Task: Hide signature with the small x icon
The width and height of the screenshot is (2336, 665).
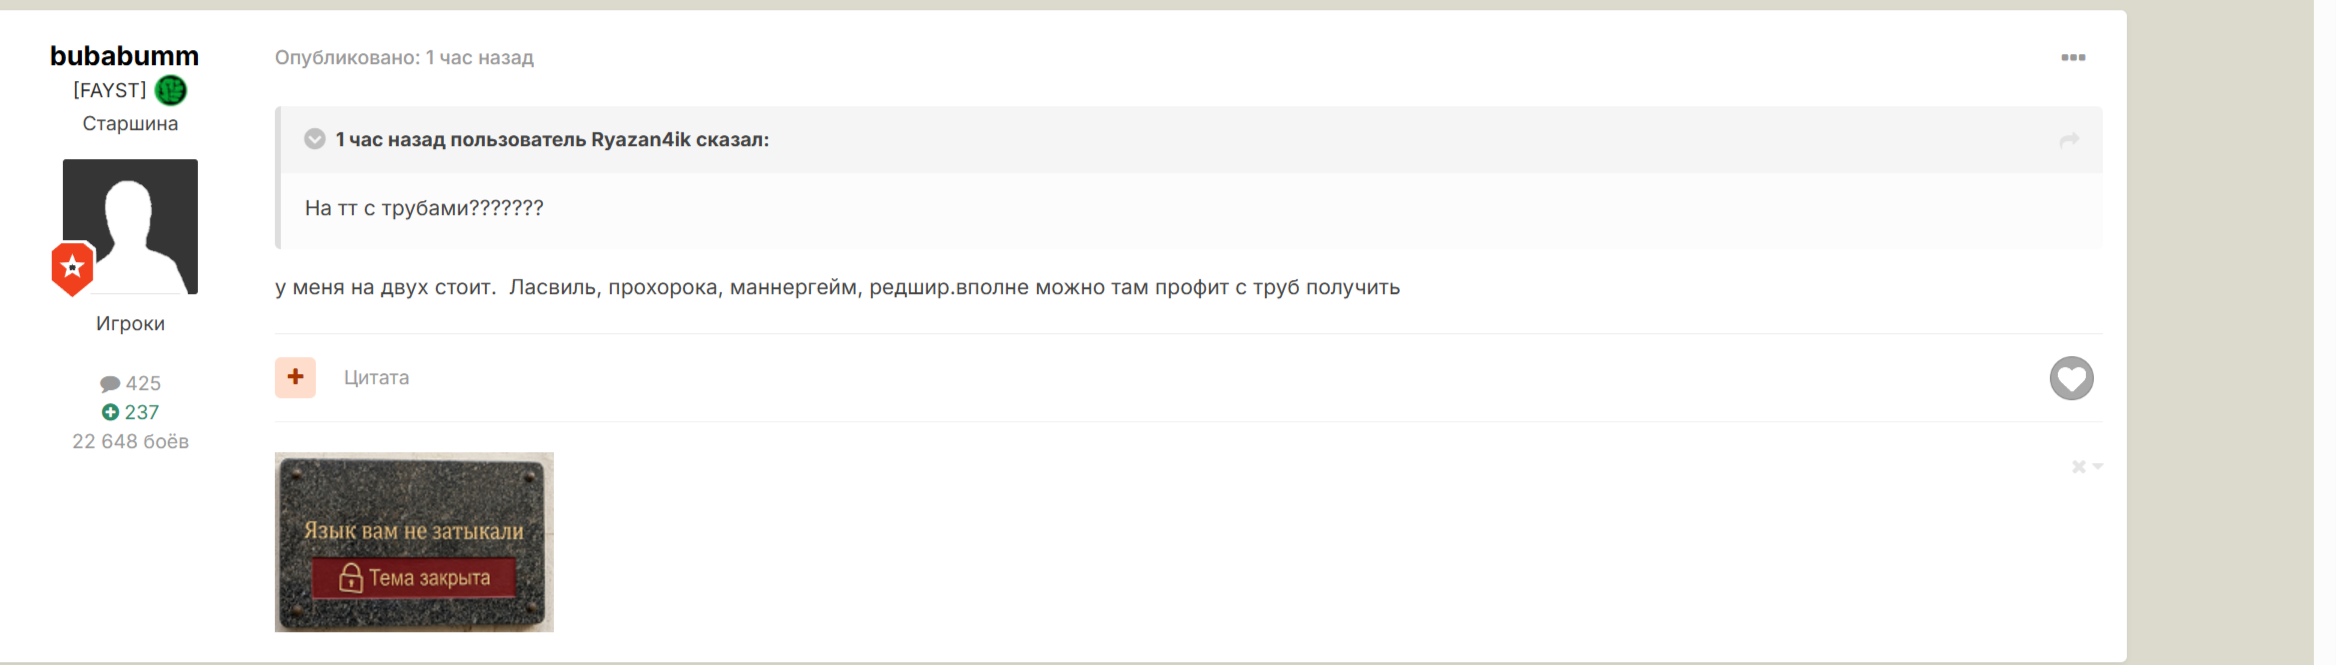Action: (2078, 467)
